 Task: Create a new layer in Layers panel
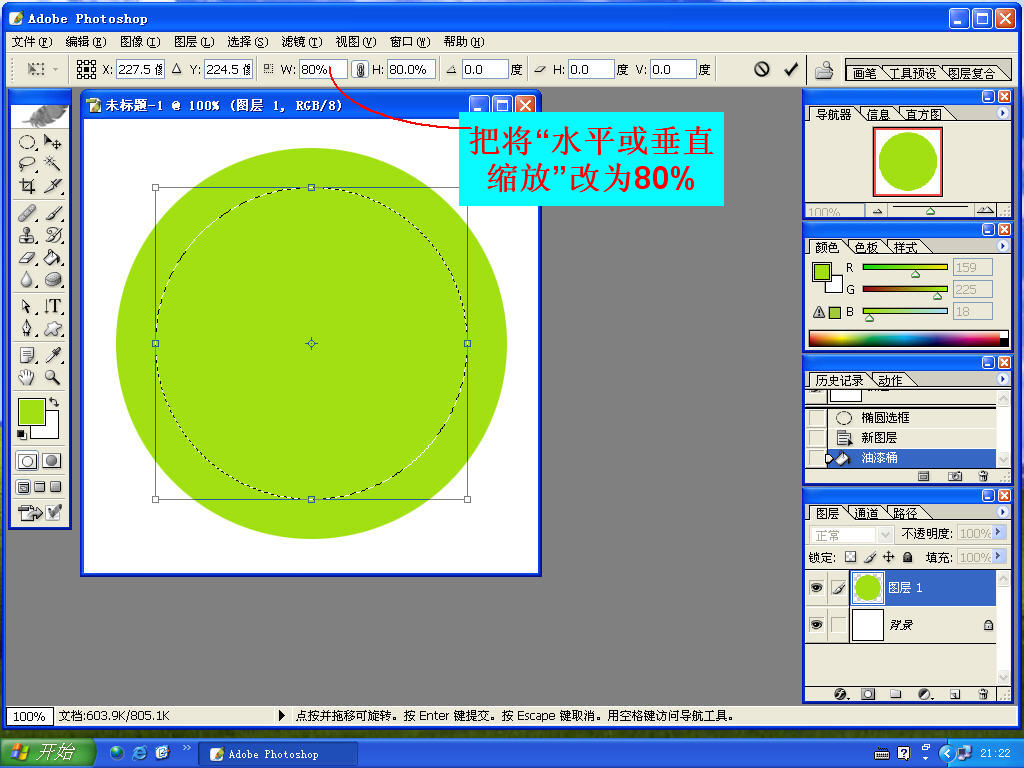[955, 694]
